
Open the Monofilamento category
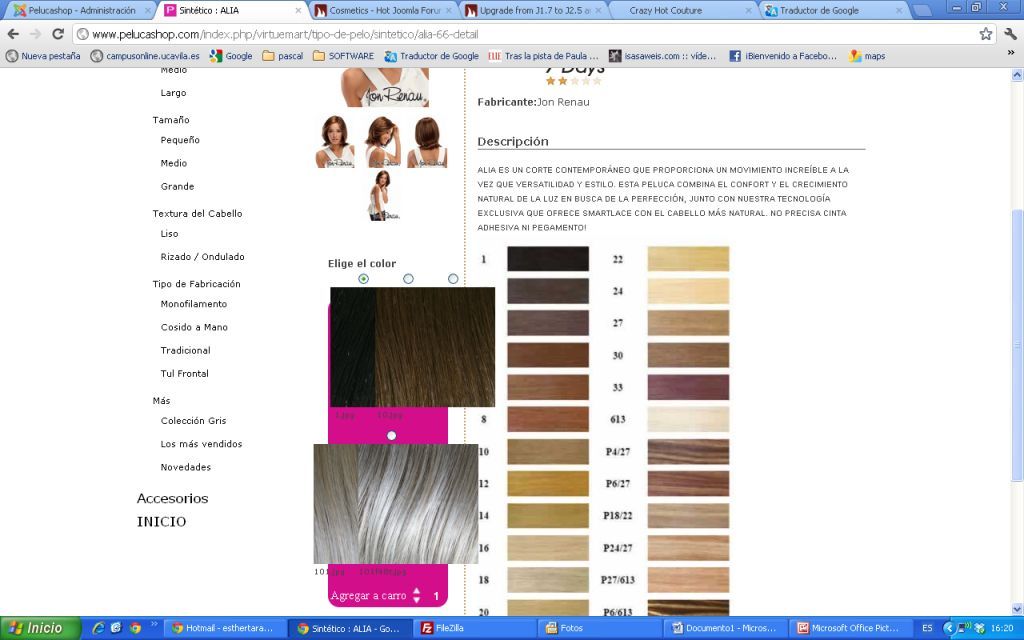click(x=194, y=304)
